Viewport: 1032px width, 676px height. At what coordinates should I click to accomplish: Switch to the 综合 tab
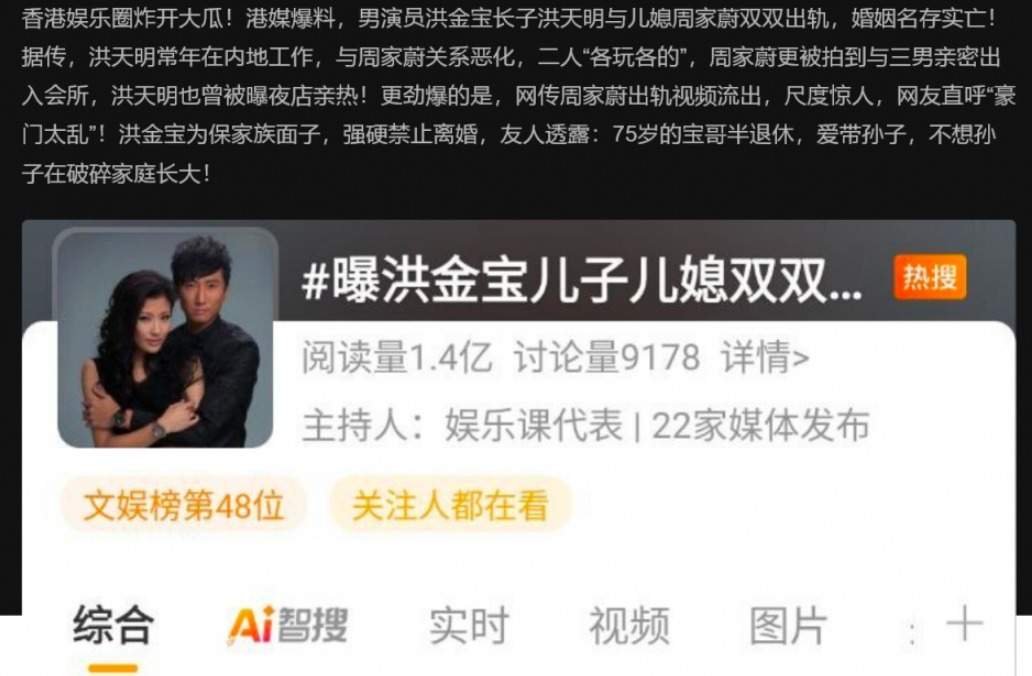tap(113, 625)
